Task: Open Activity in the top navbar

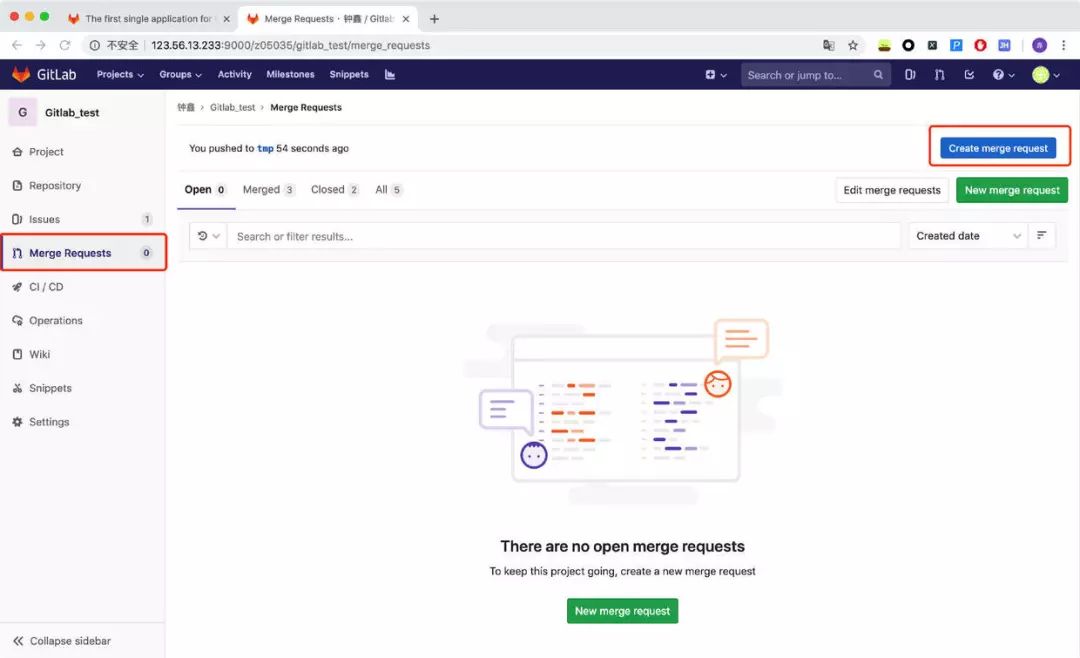Action: (x=234, y=74)
